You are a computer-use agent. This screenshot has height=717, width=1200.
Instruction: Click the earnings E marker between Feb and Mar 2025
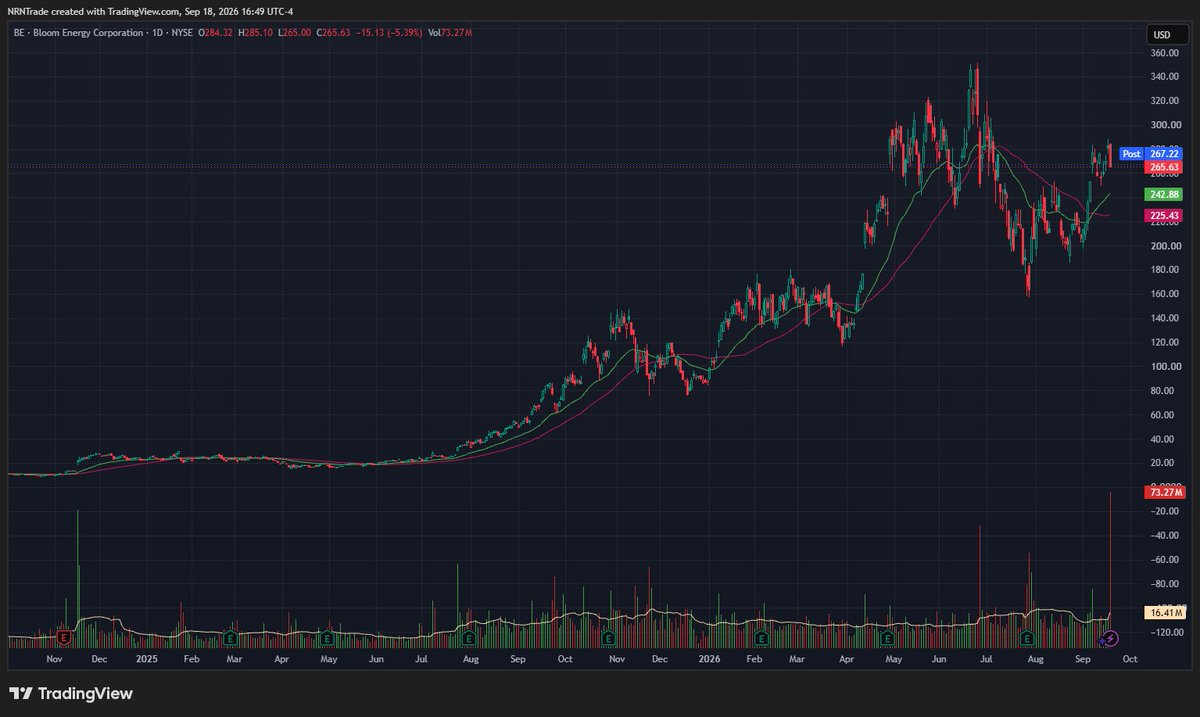coord(230,637)
